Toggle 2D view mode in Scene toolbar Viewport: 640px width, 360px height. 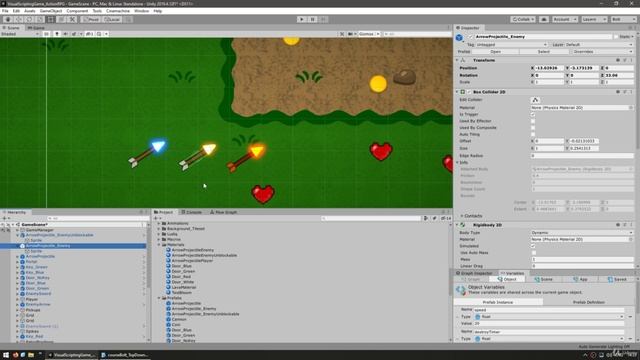click(47, 34)
